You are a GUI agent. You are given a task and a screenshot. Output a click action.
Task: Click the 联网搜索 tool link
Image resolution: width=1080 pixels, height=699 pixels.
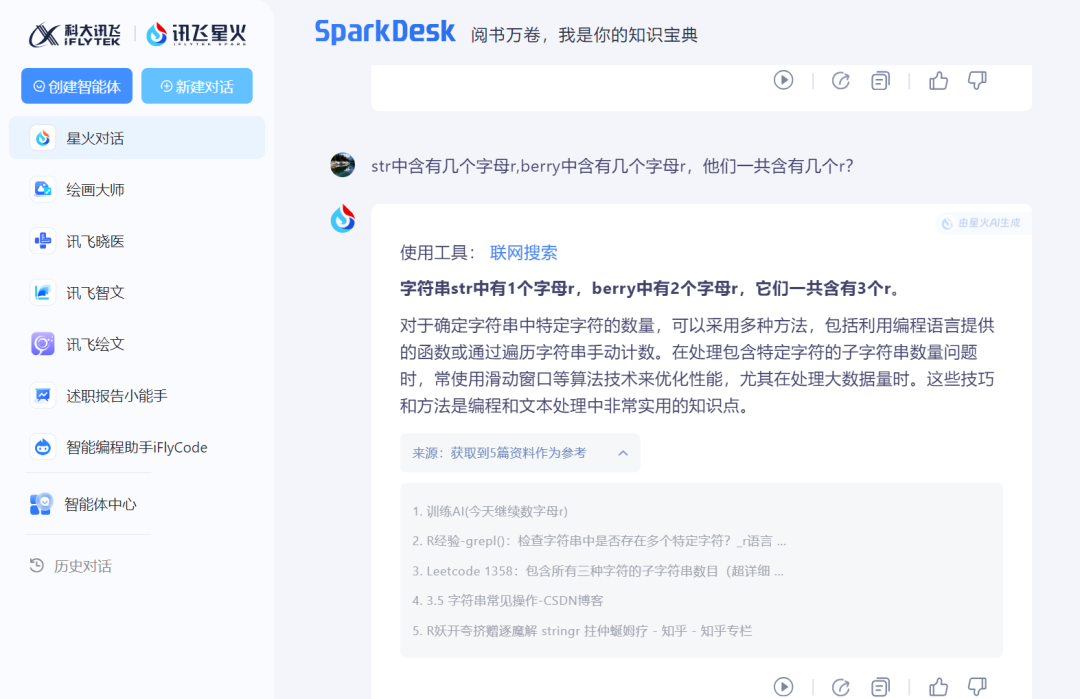pos(523,253)
